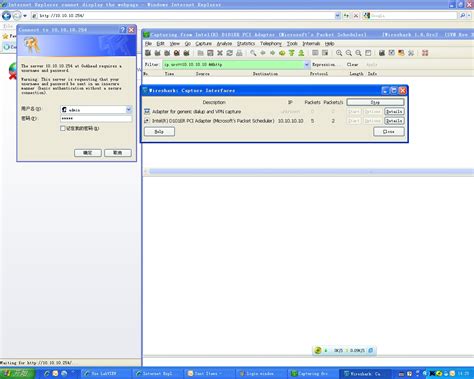Click the Internet Explorer back button
The width and height of the screenshot is (474, 379).
6,16
